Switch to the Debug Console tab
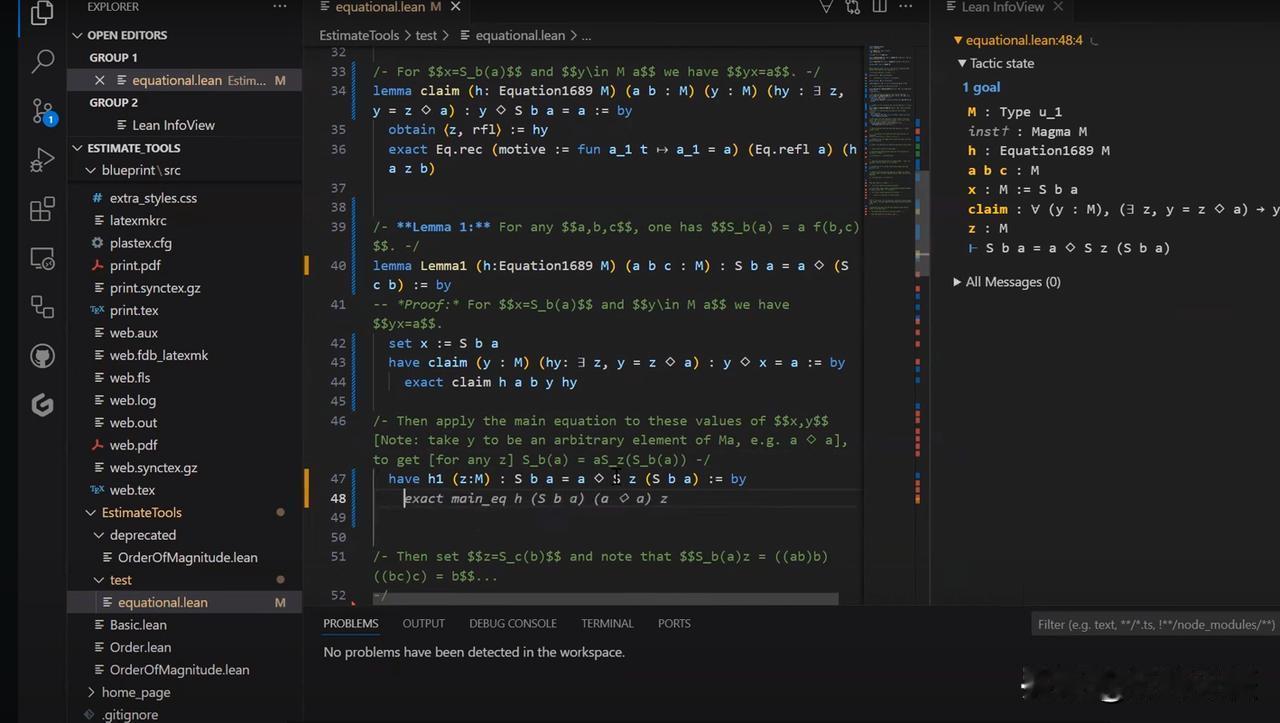The image size is (1280, 723). tap(513, 623)
